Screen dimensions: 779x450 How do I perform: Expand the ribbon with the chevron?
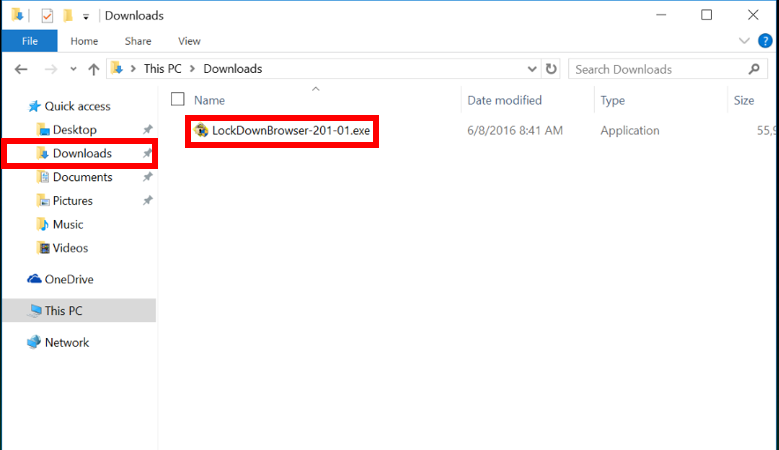click(744, 41)
